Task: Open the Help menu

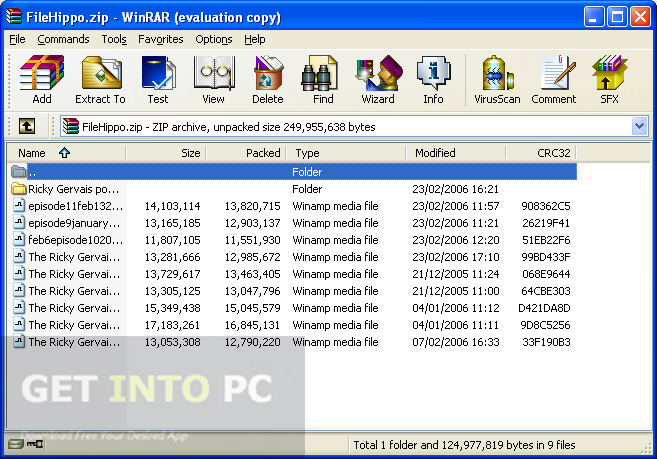Action: [x=255, y=39]
